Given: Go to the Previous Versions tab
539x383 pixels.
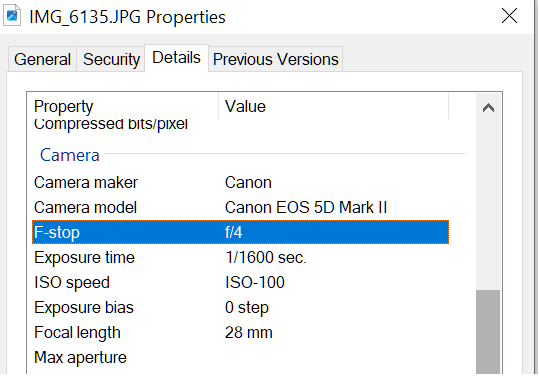Looking at the screenshot, I should pyautogui.click(x=276, y=59).
